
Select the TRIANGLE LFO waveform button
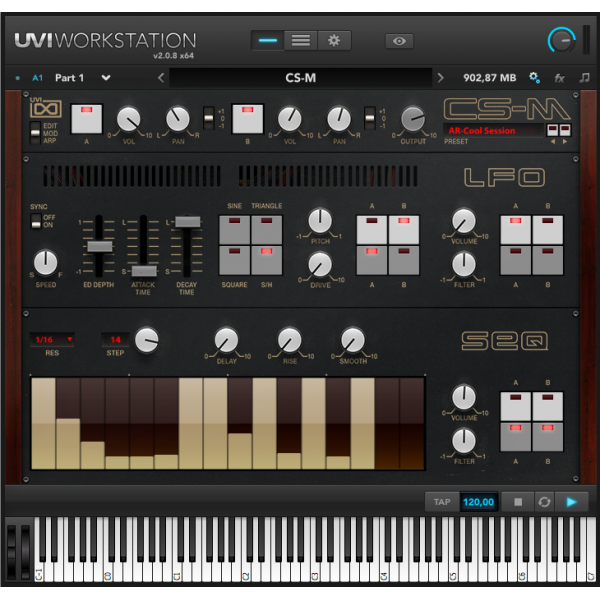point(267,230)
